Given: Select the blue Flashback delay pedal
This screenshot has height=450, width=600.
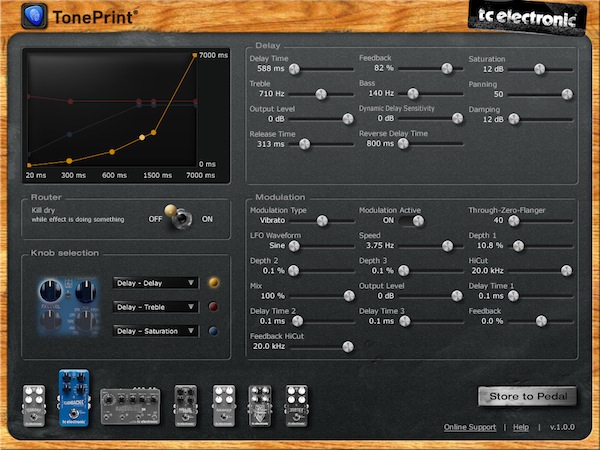Looking at the screenshot, I should (x=74, y=398).
